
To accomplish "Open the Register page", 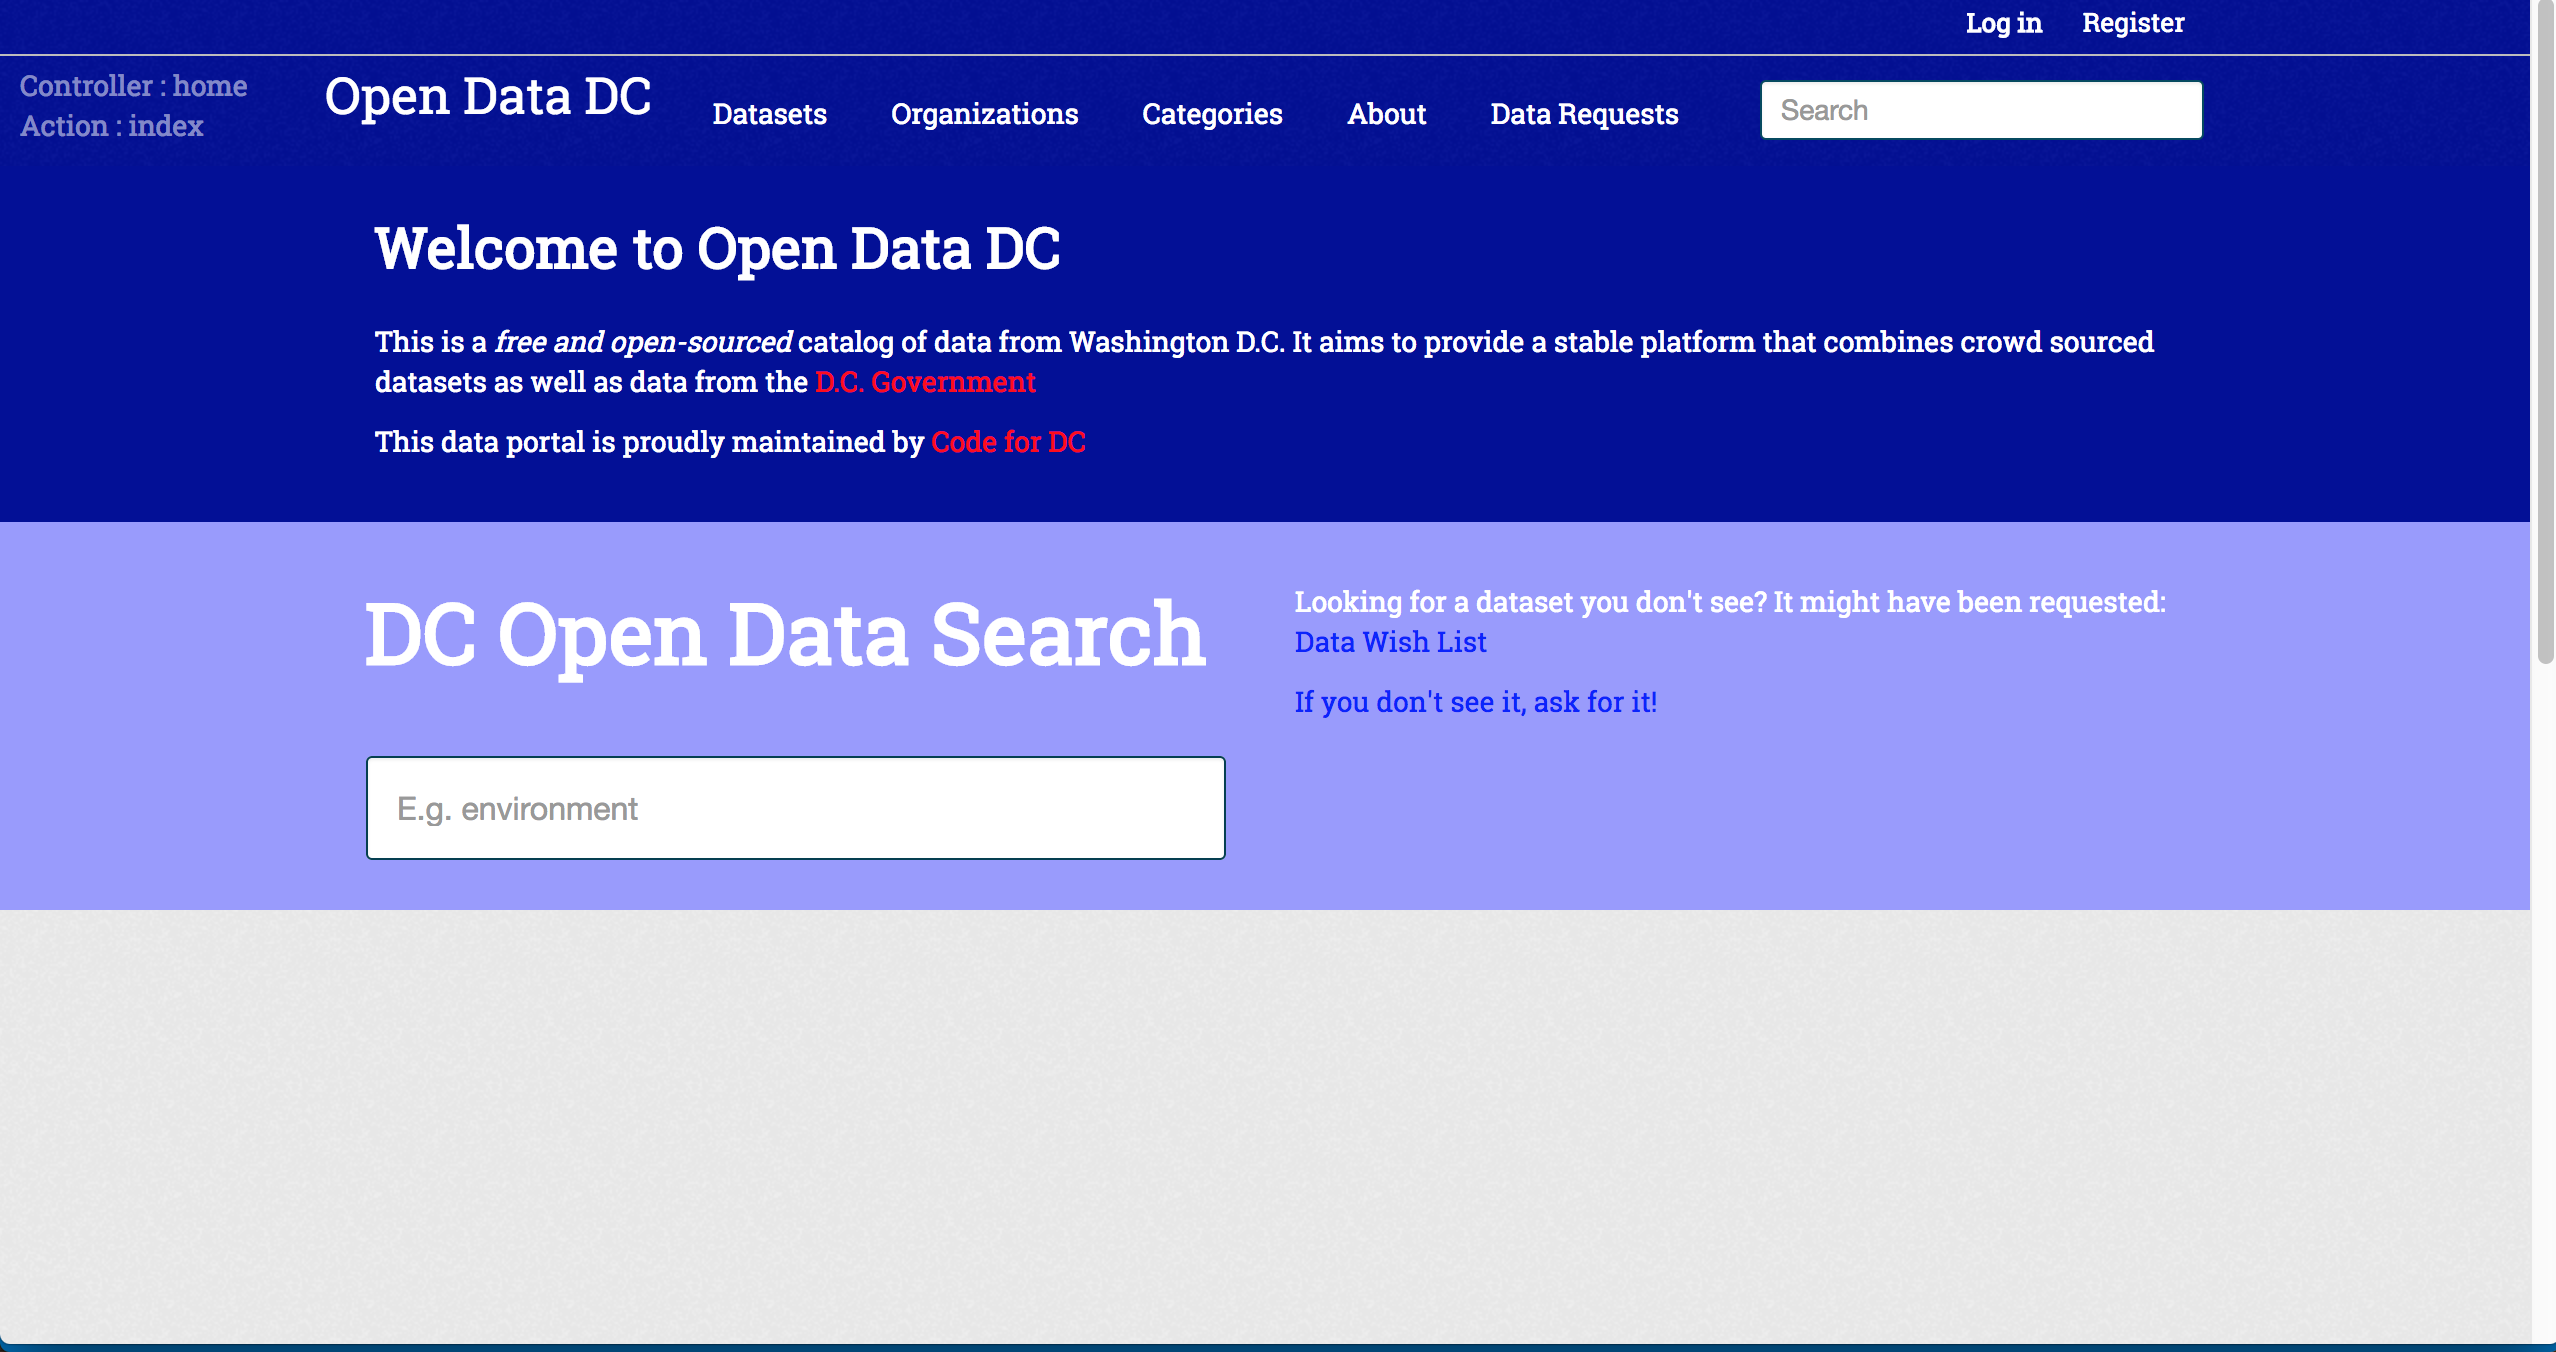I will pyautogui.click(x=2132, y=23).
